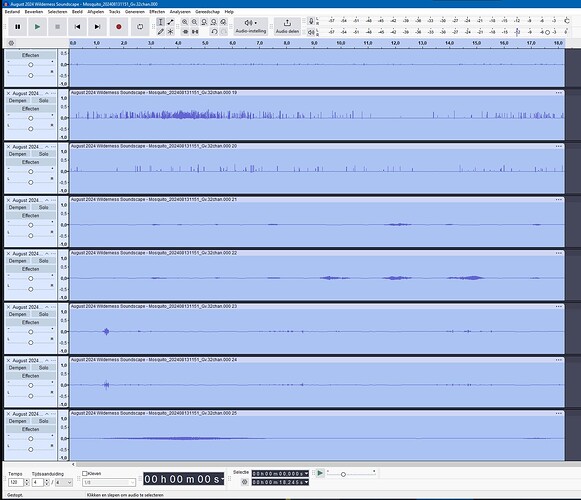Close the chan.000 22 track with X
Image resolution: width=581 pixels, height=500 pixels.
click(x=8, y=254)
